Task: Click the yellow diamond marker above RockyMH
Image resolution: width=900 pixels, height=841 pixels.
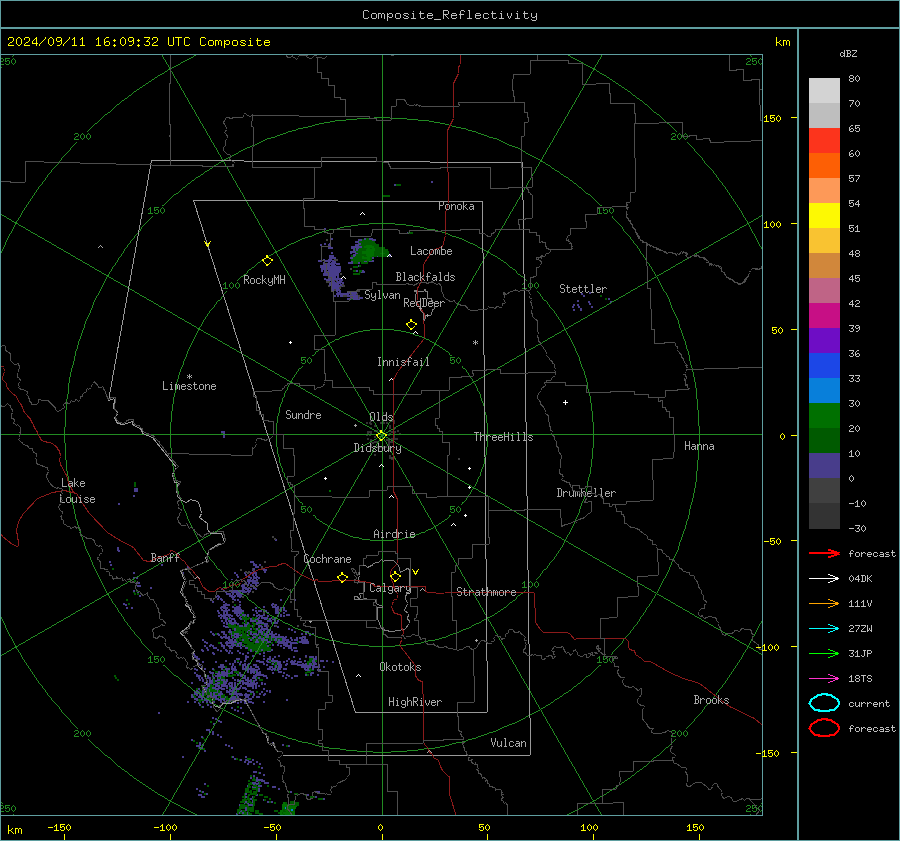Action: point(267,261)
